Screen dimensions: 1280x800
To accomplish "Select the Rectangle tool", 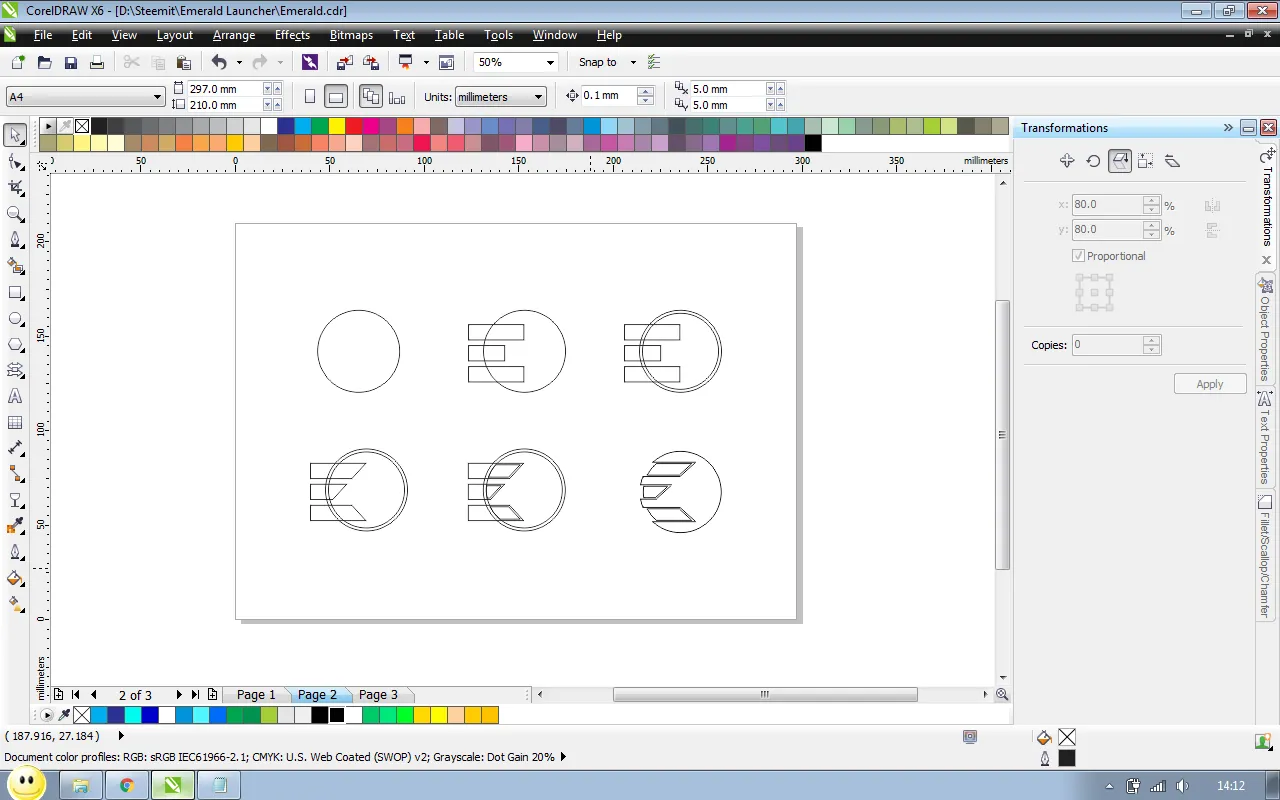I will click(x=15, y=293).
